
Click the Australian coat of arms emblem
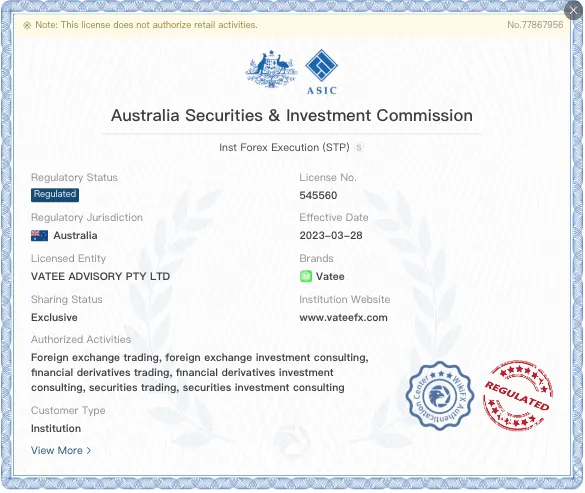click(x=271, y=69)
